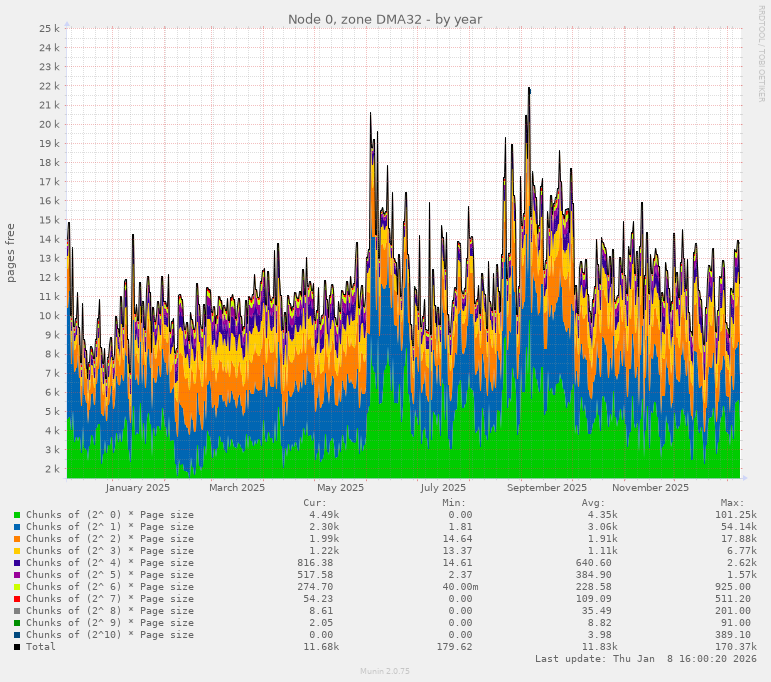Click the Cur value 4.49k

[x=324, y=515]
